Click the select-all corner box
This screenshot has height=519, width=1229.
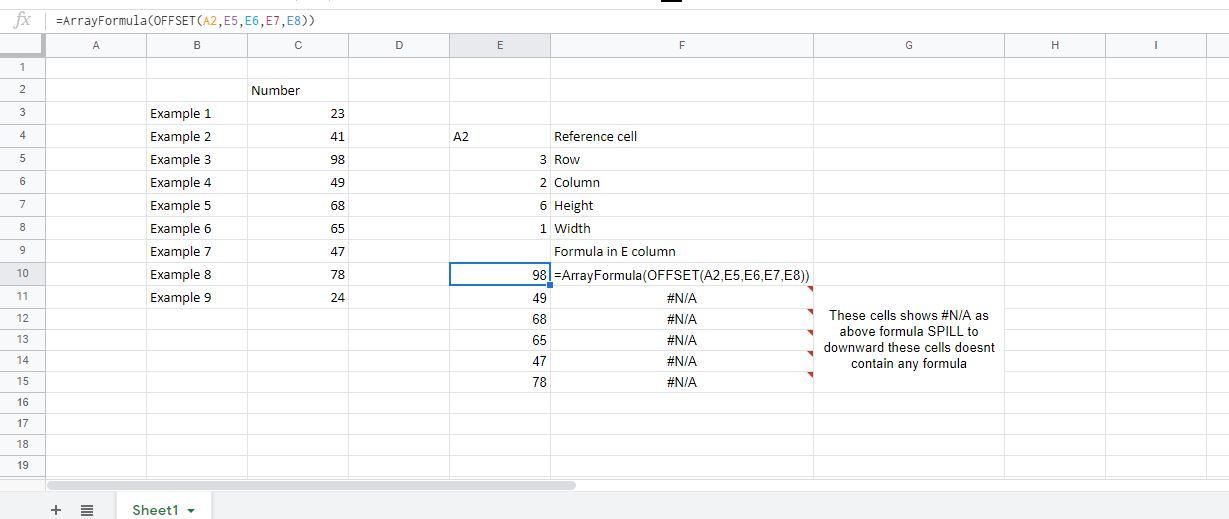[x=22, y=45]
